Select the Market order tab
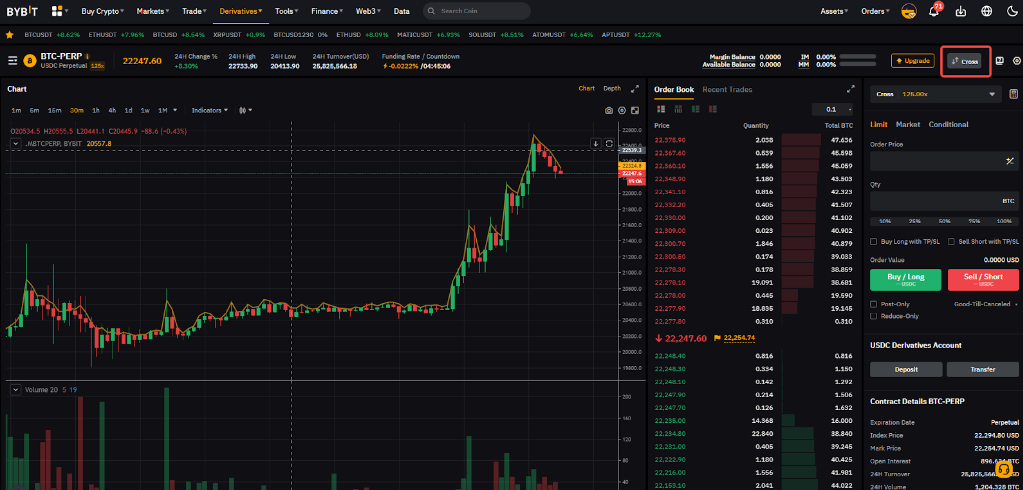This screenshot has height=490, width=1023. pos(908,124)
